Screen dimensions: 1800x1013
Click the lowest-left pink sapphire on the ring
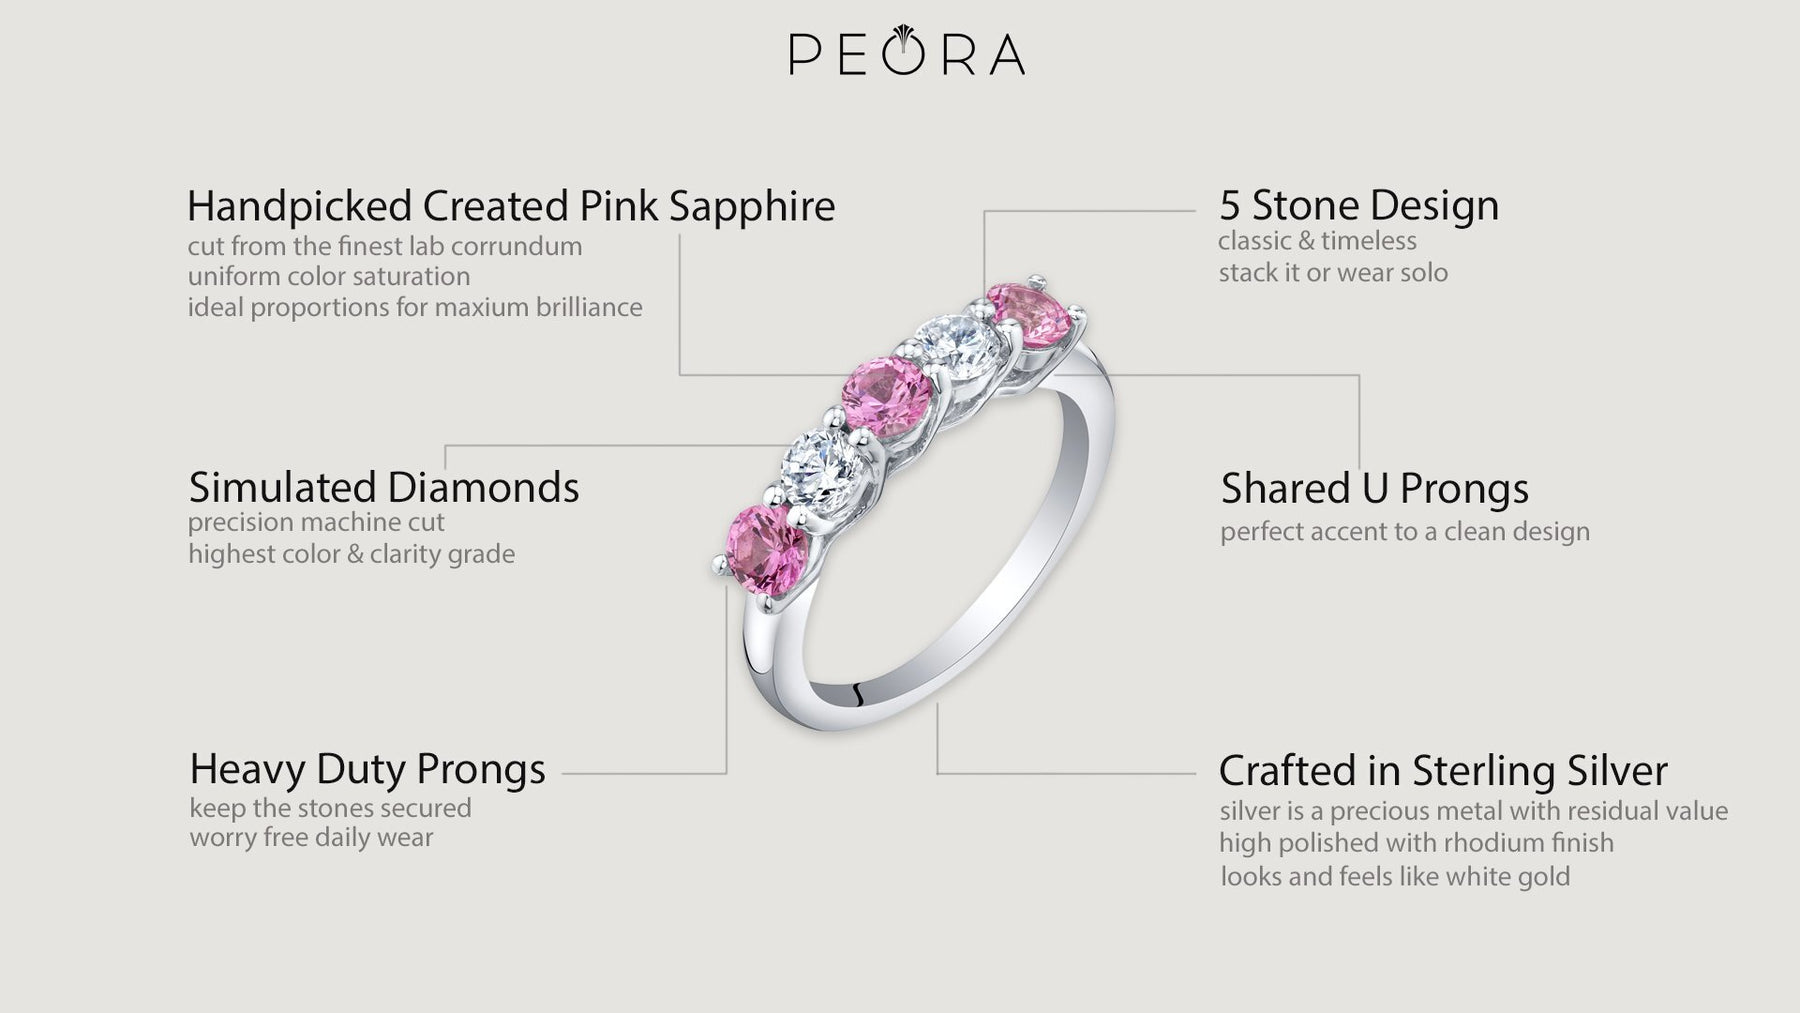pyautogui.click(x=768, y=544)
